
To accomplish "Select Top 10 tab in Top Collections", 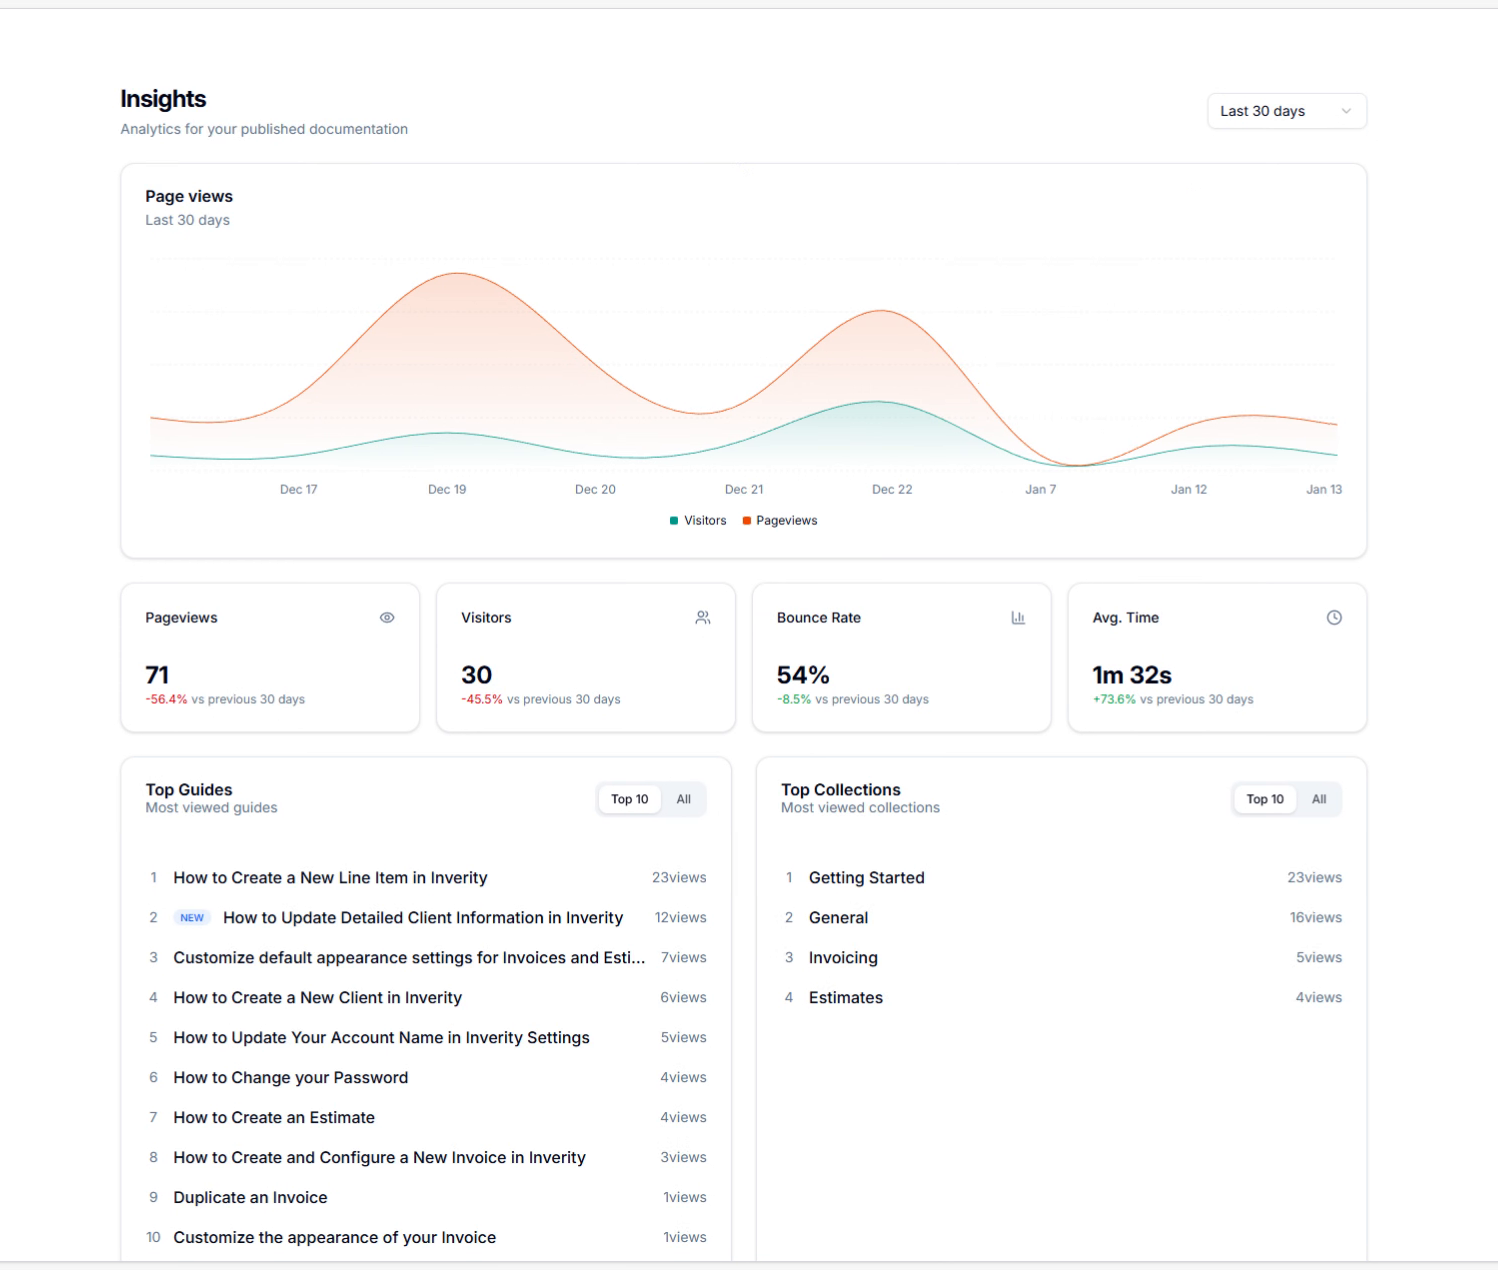I will (x=1264, y=799).
